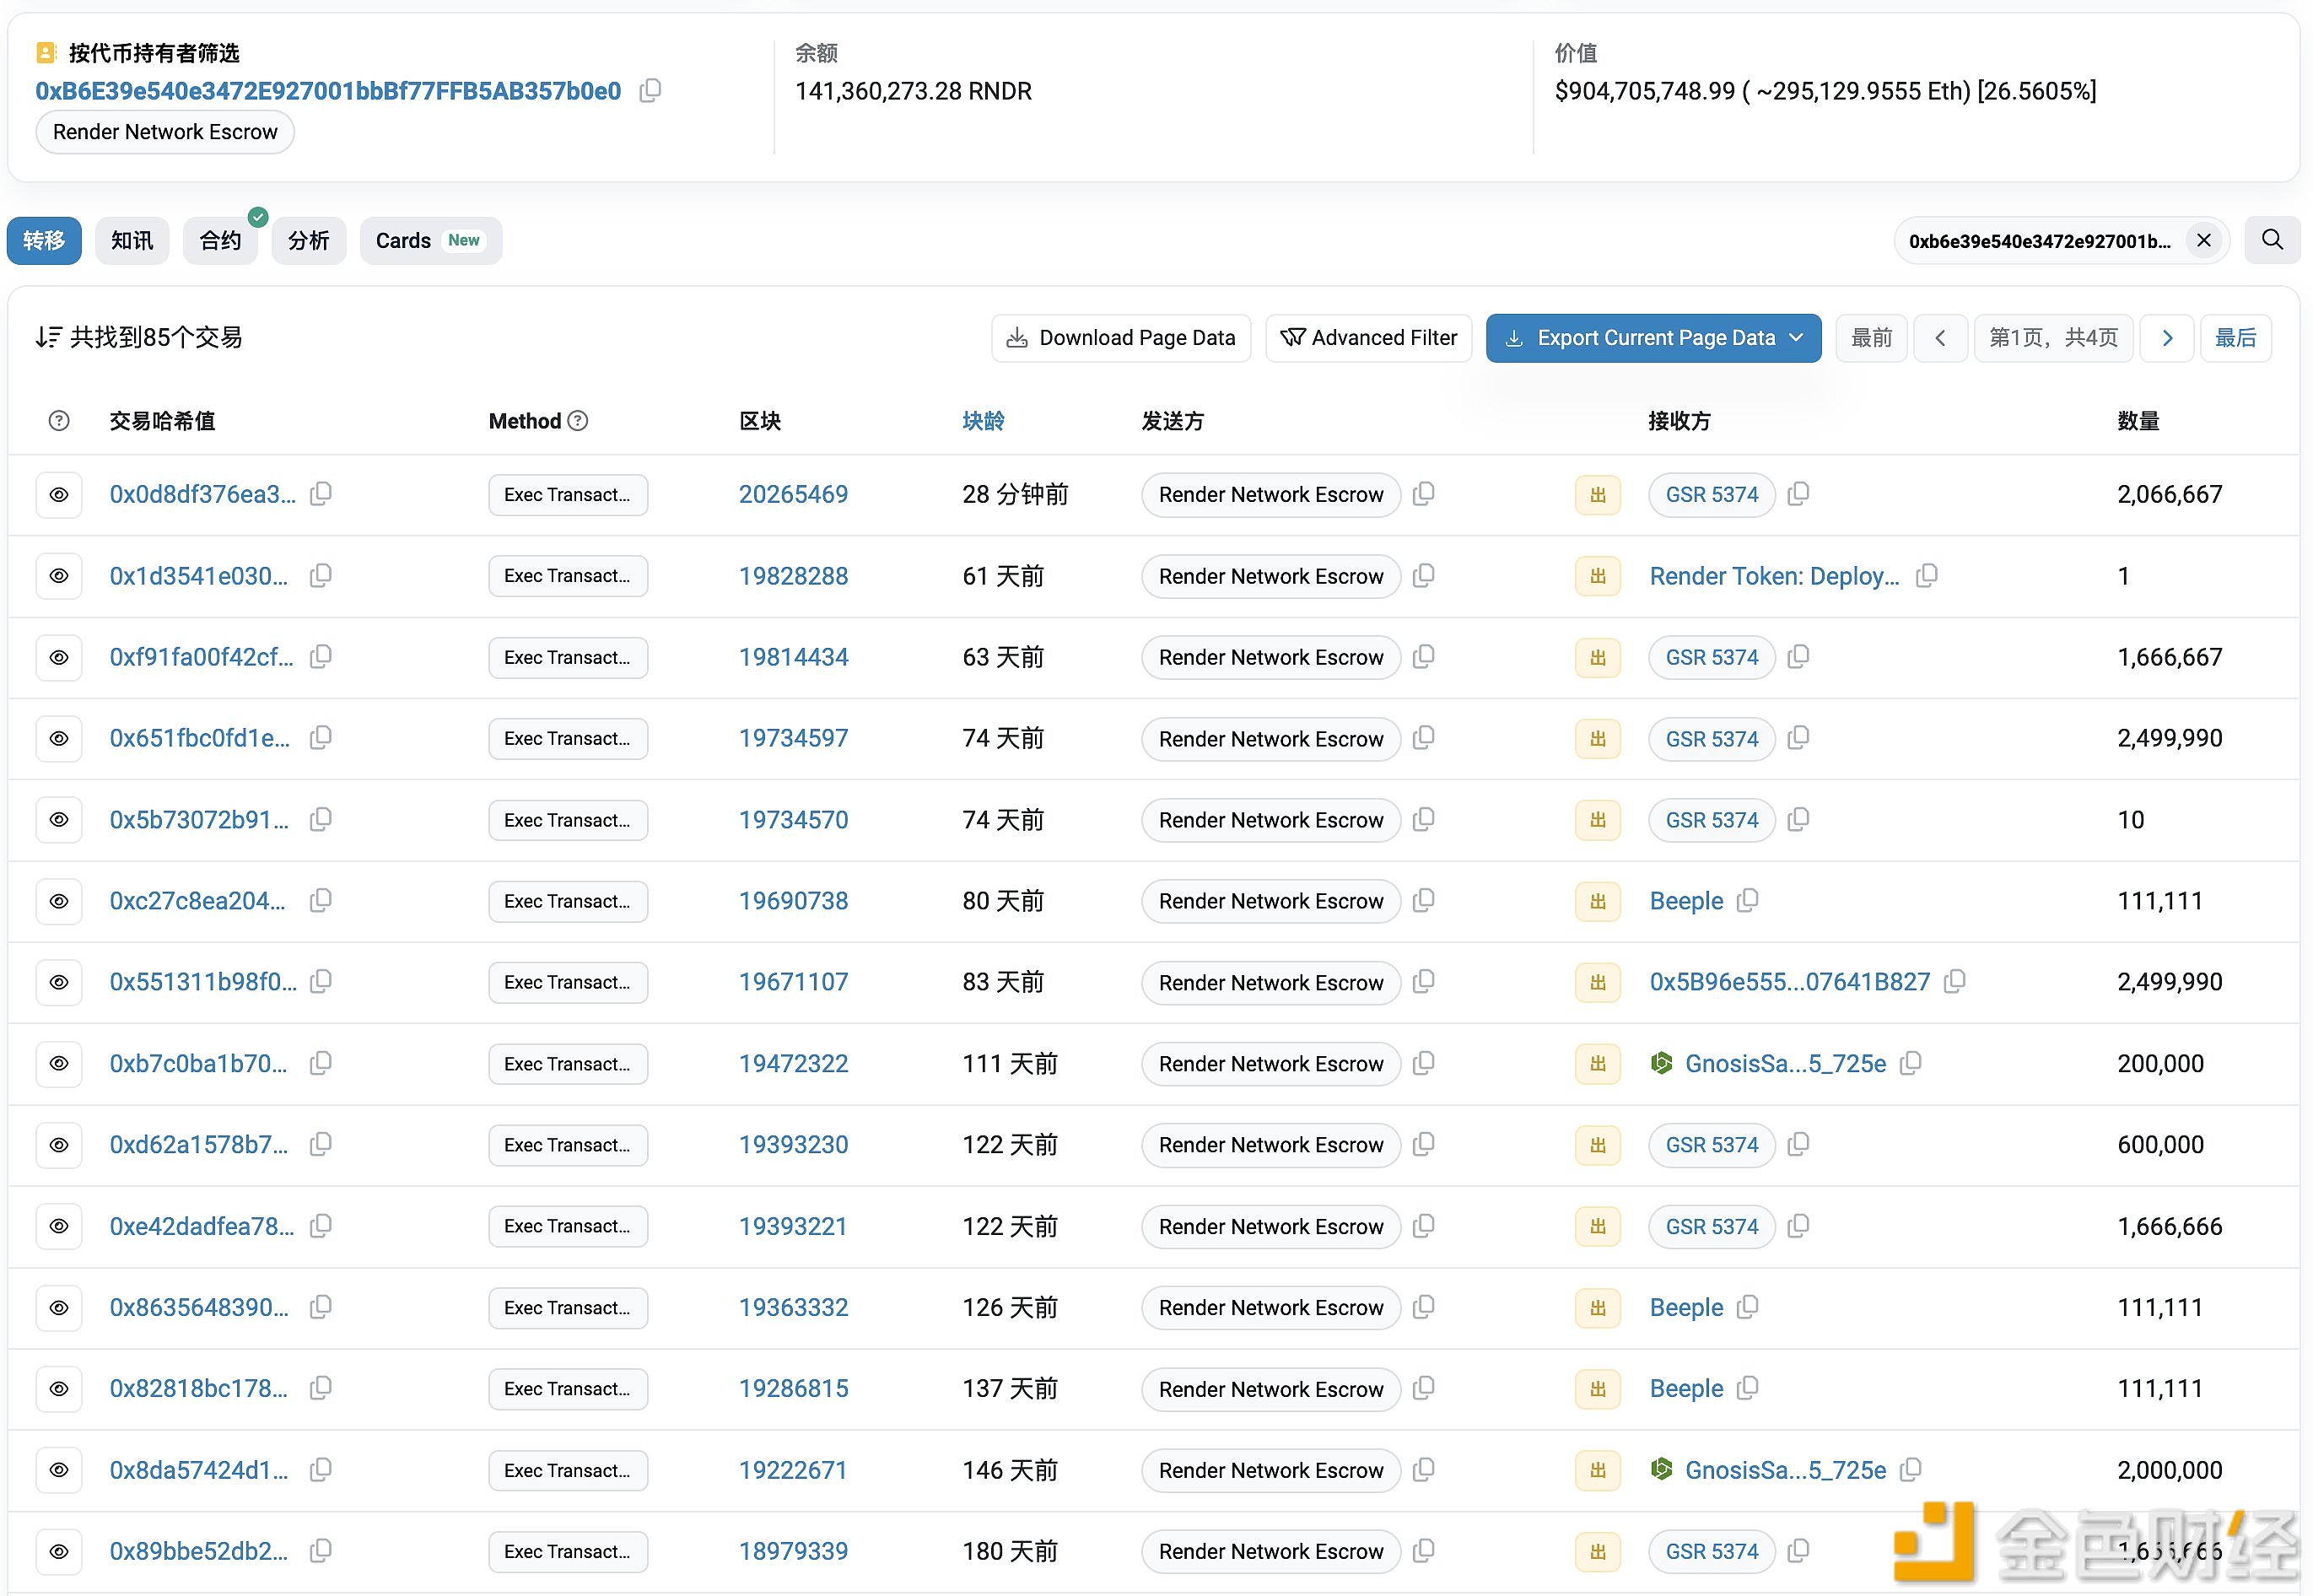Copy 0x5B96e555...07641B827 receiver address

(1954, 982)
